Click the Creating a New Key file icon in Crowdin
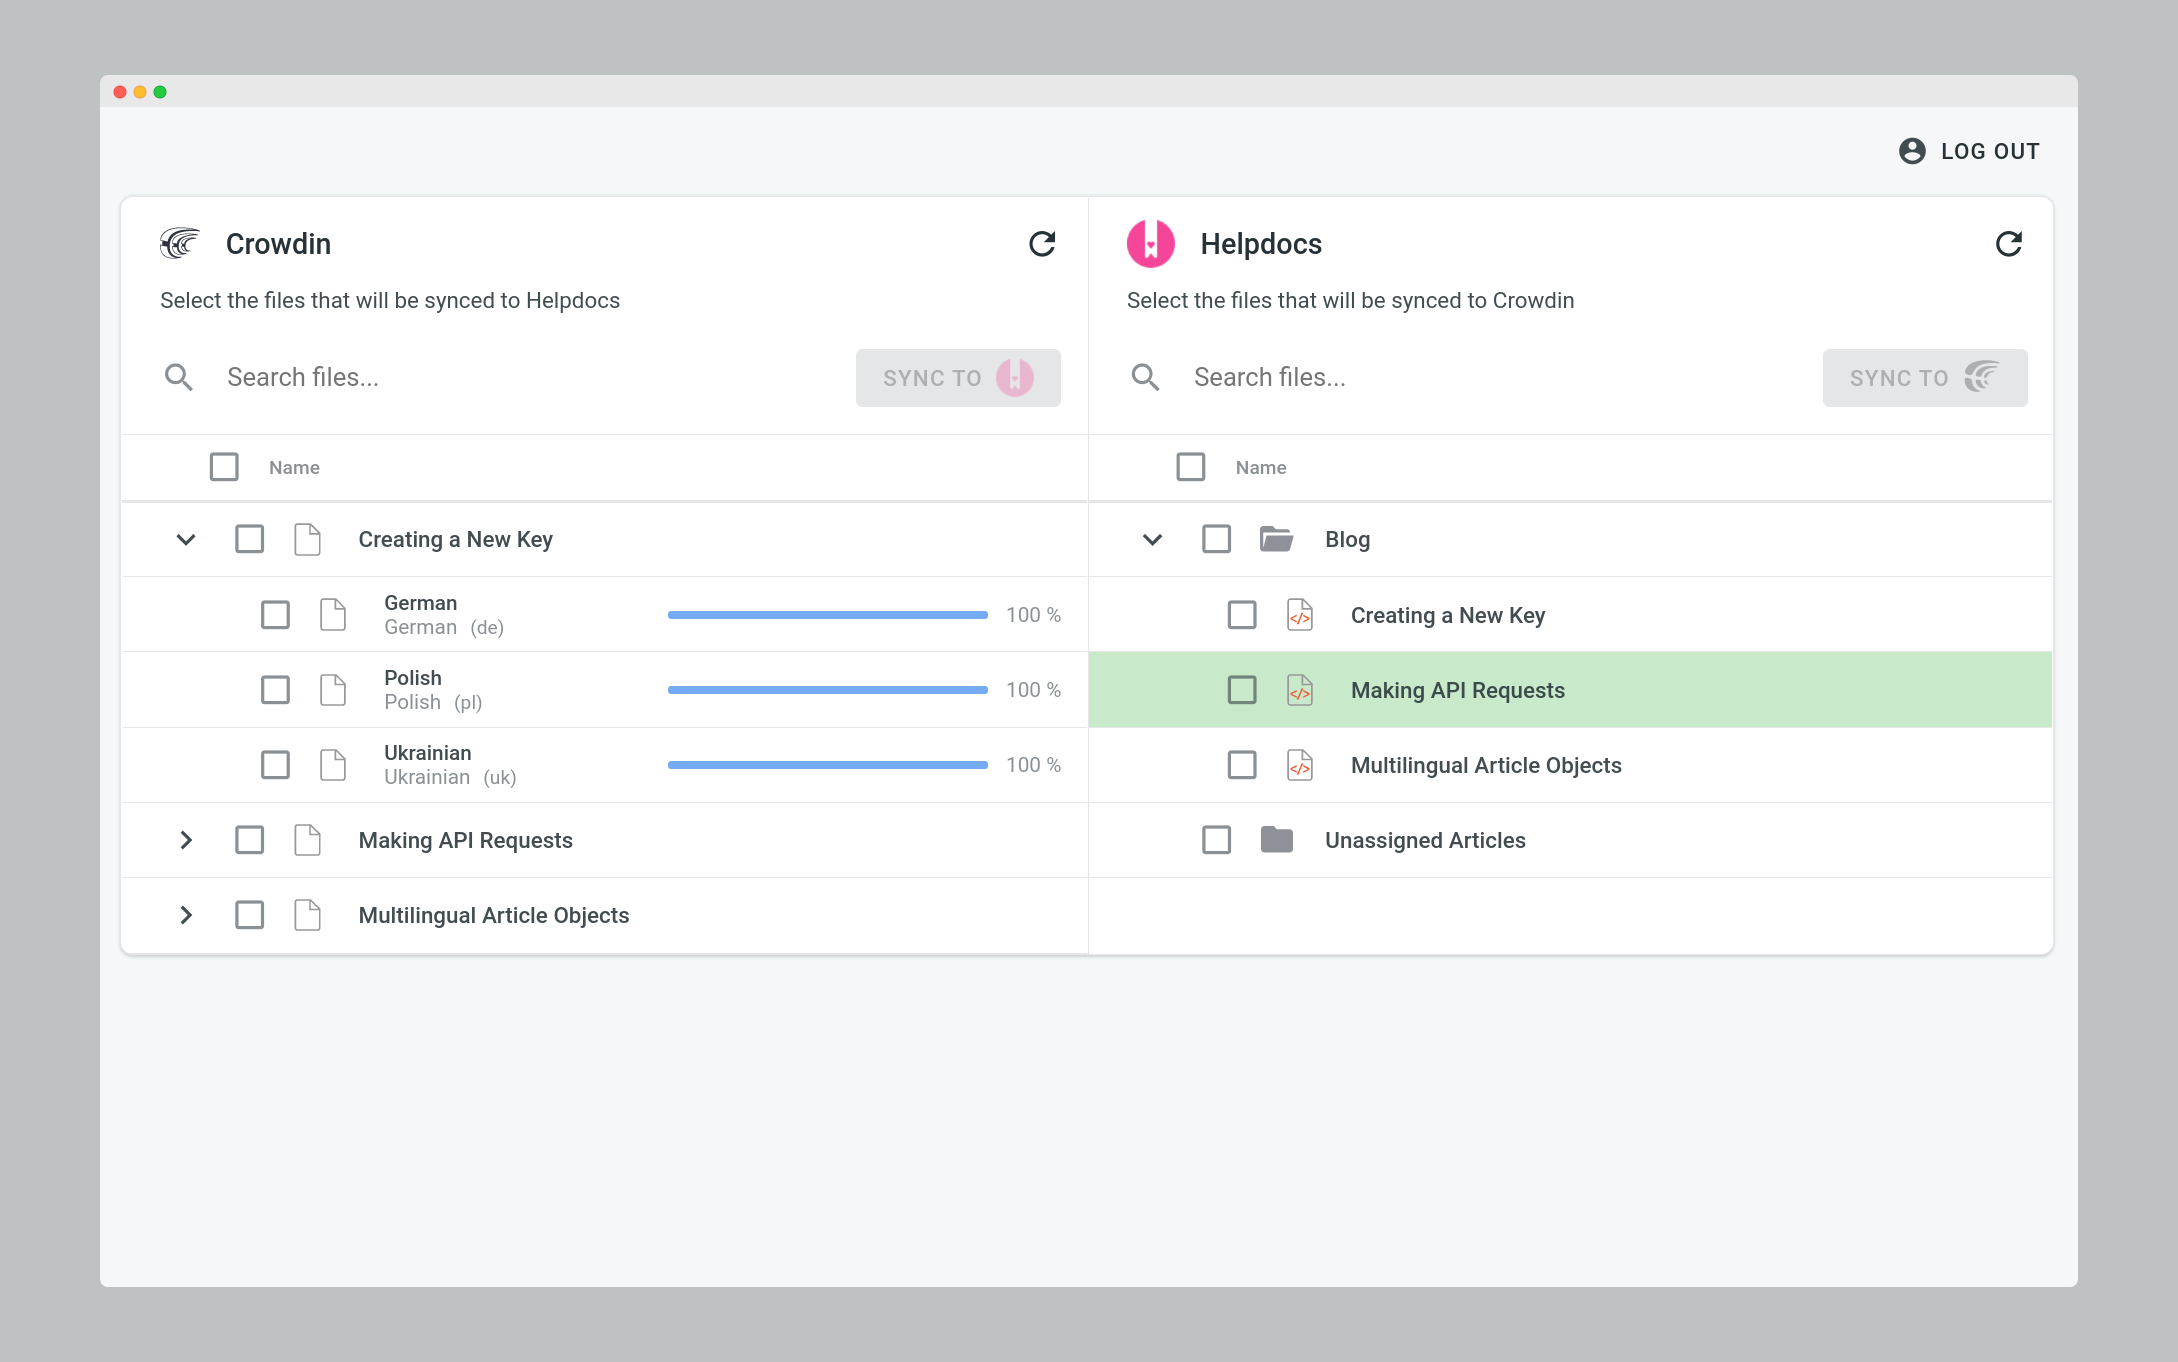 point(308,539)
